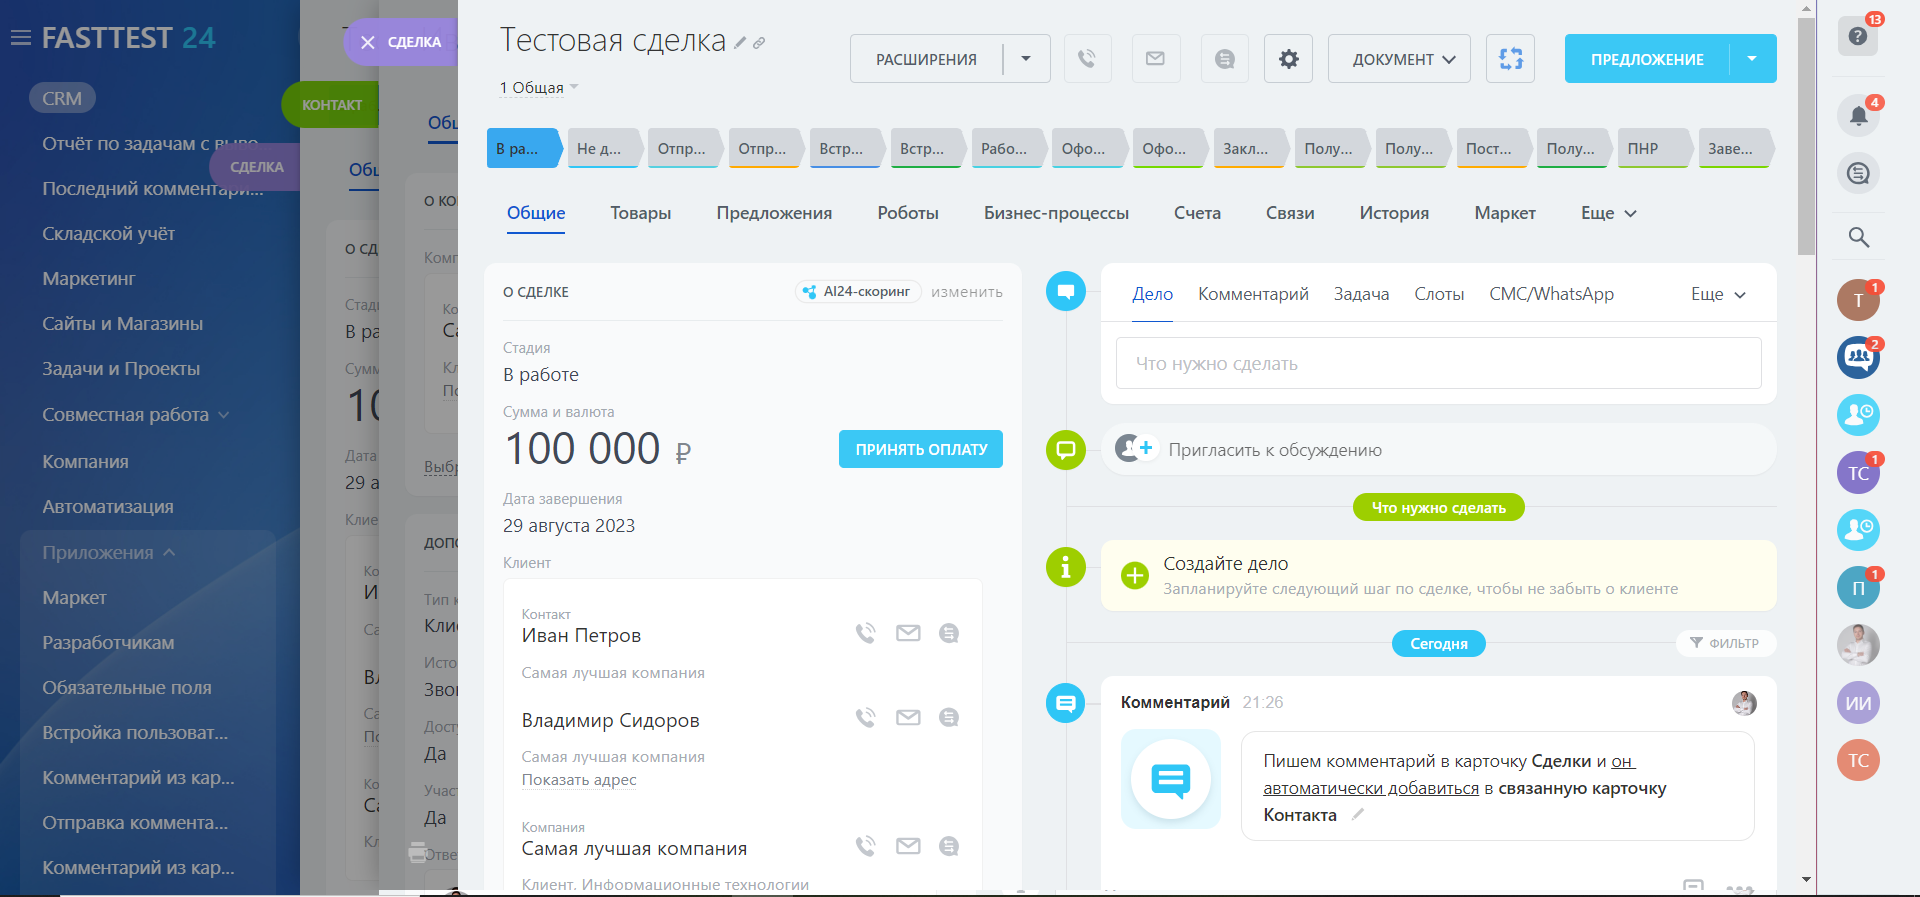Edit the comment text with its pencil icon

tap(1357, 815)
